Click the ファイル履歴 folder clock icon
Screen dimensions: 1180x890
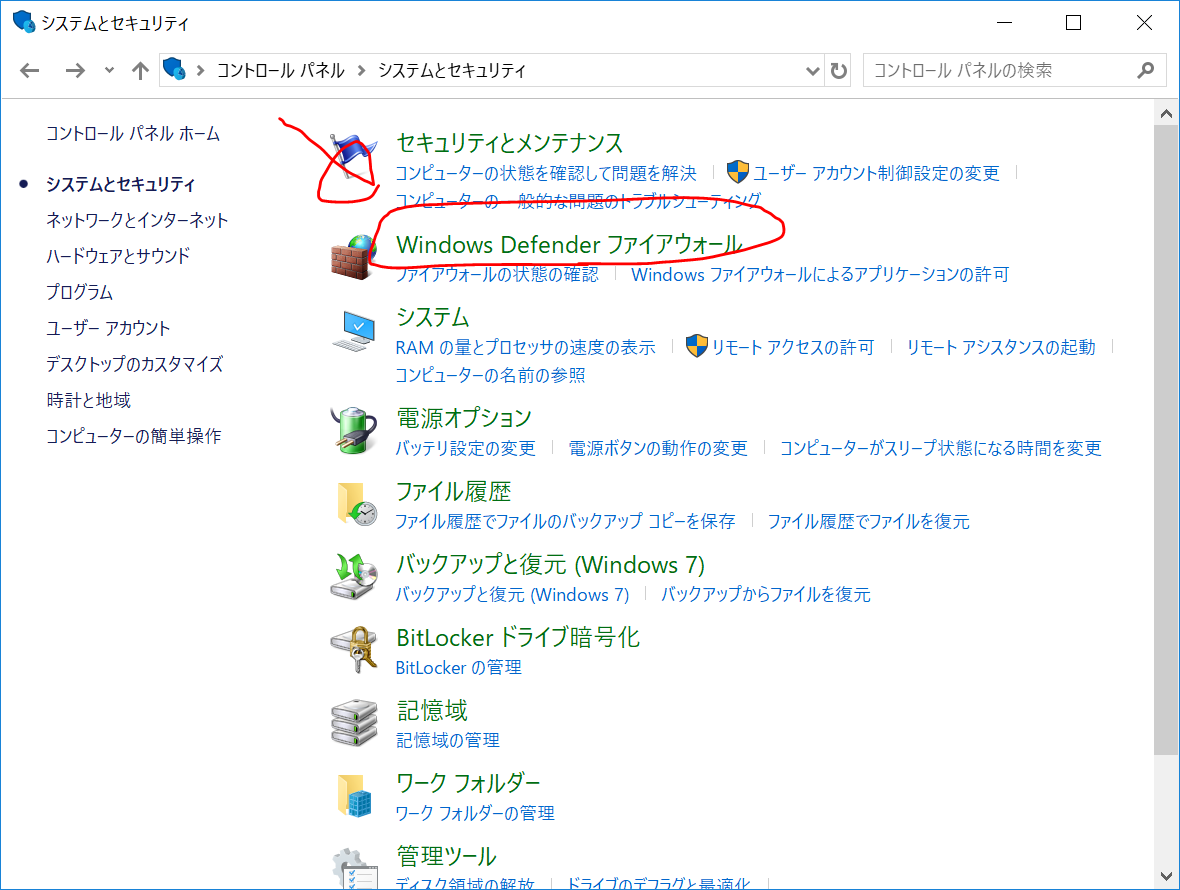coord(353,504)
